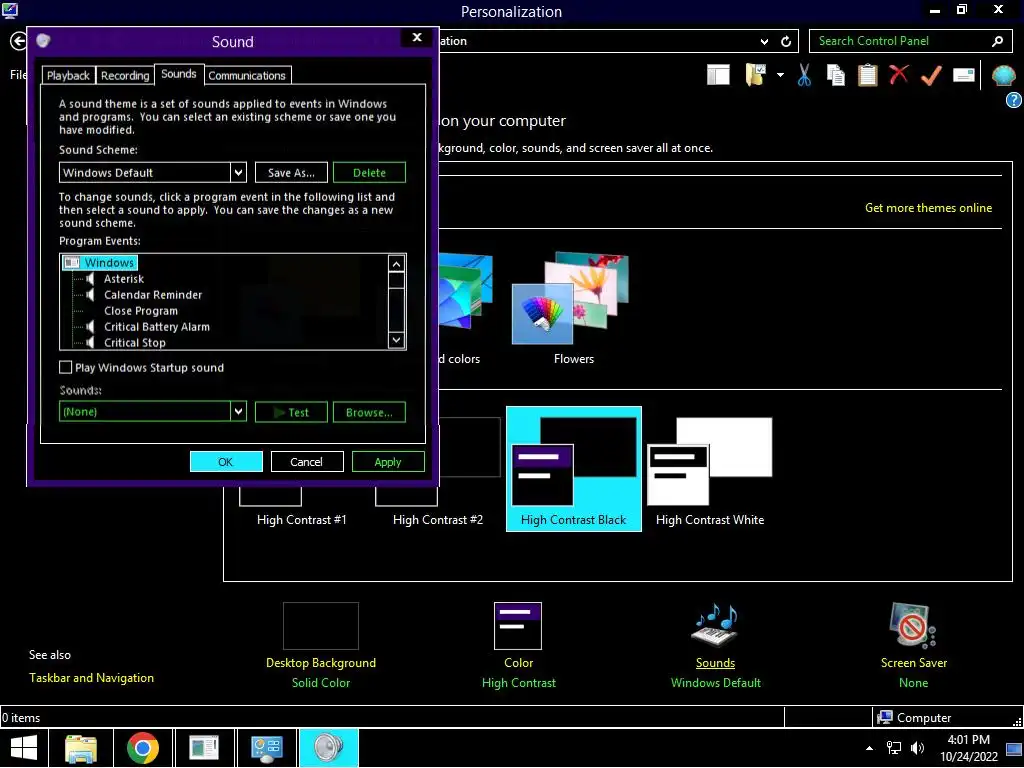
Task: Click the Program Events scroll up arrow
Action: (x=396, y=264)
